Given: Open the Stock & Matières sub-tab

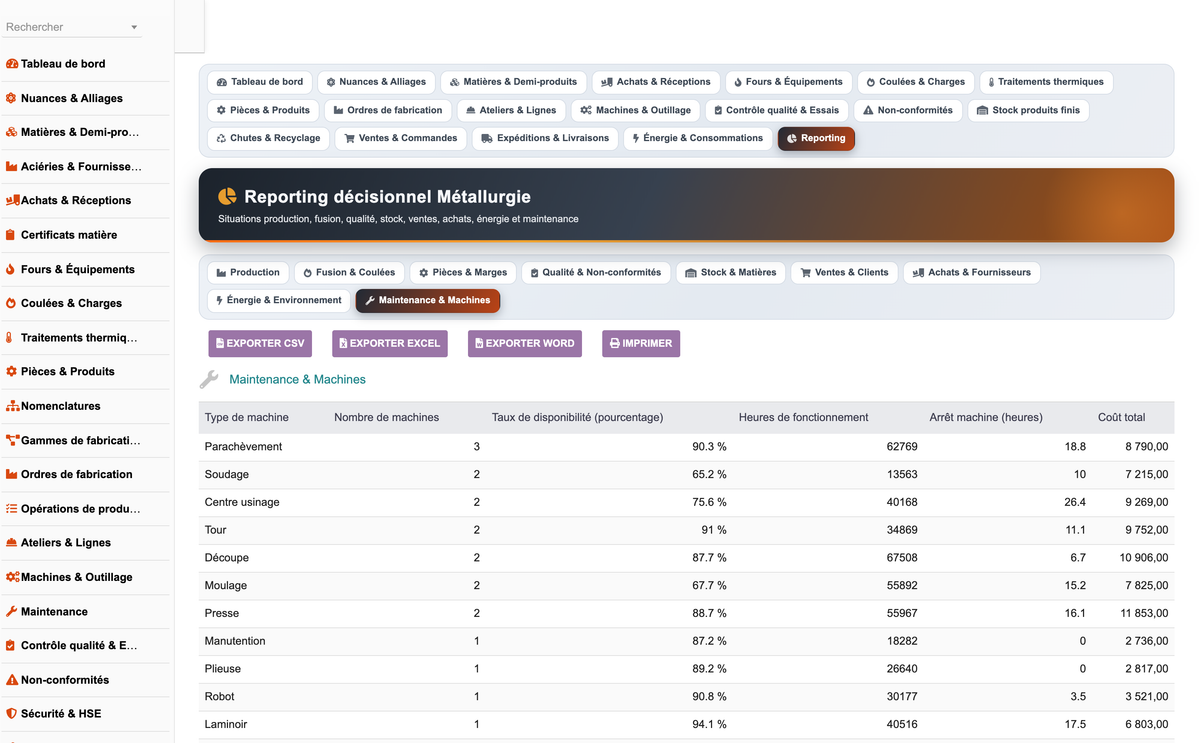Looking at the screenshot, I should pyautogui.click(x=731, y=272).
